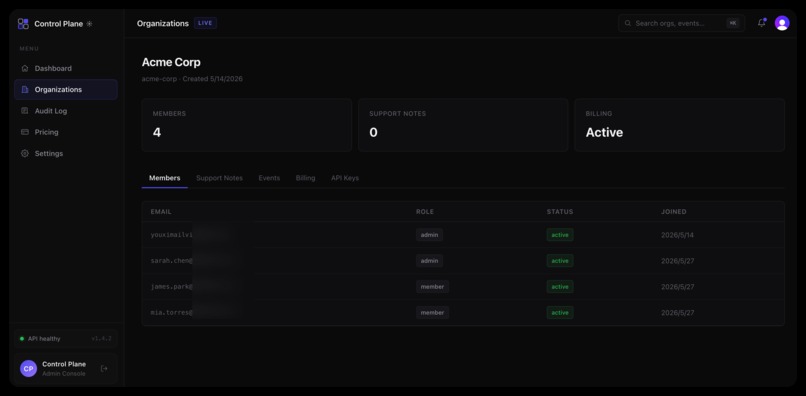Open the Events tab
The image size is (806, 396).
(x=269, y=178)
